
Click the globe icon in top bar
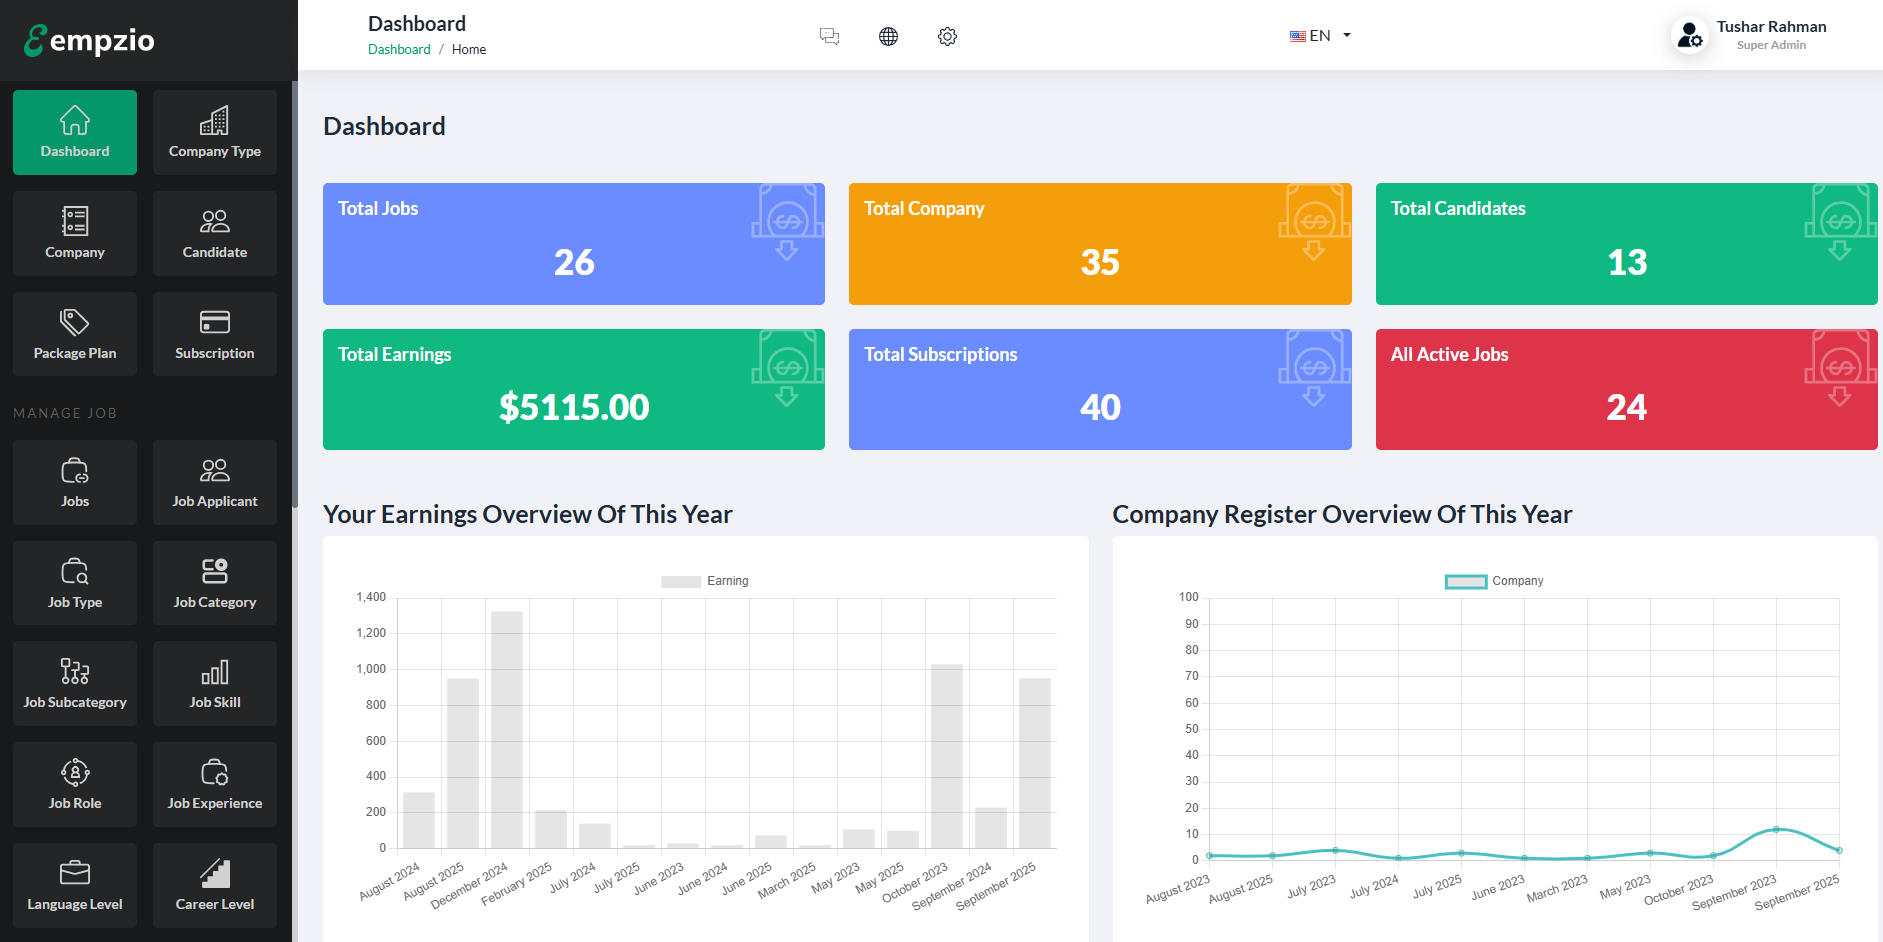(888, 37)
